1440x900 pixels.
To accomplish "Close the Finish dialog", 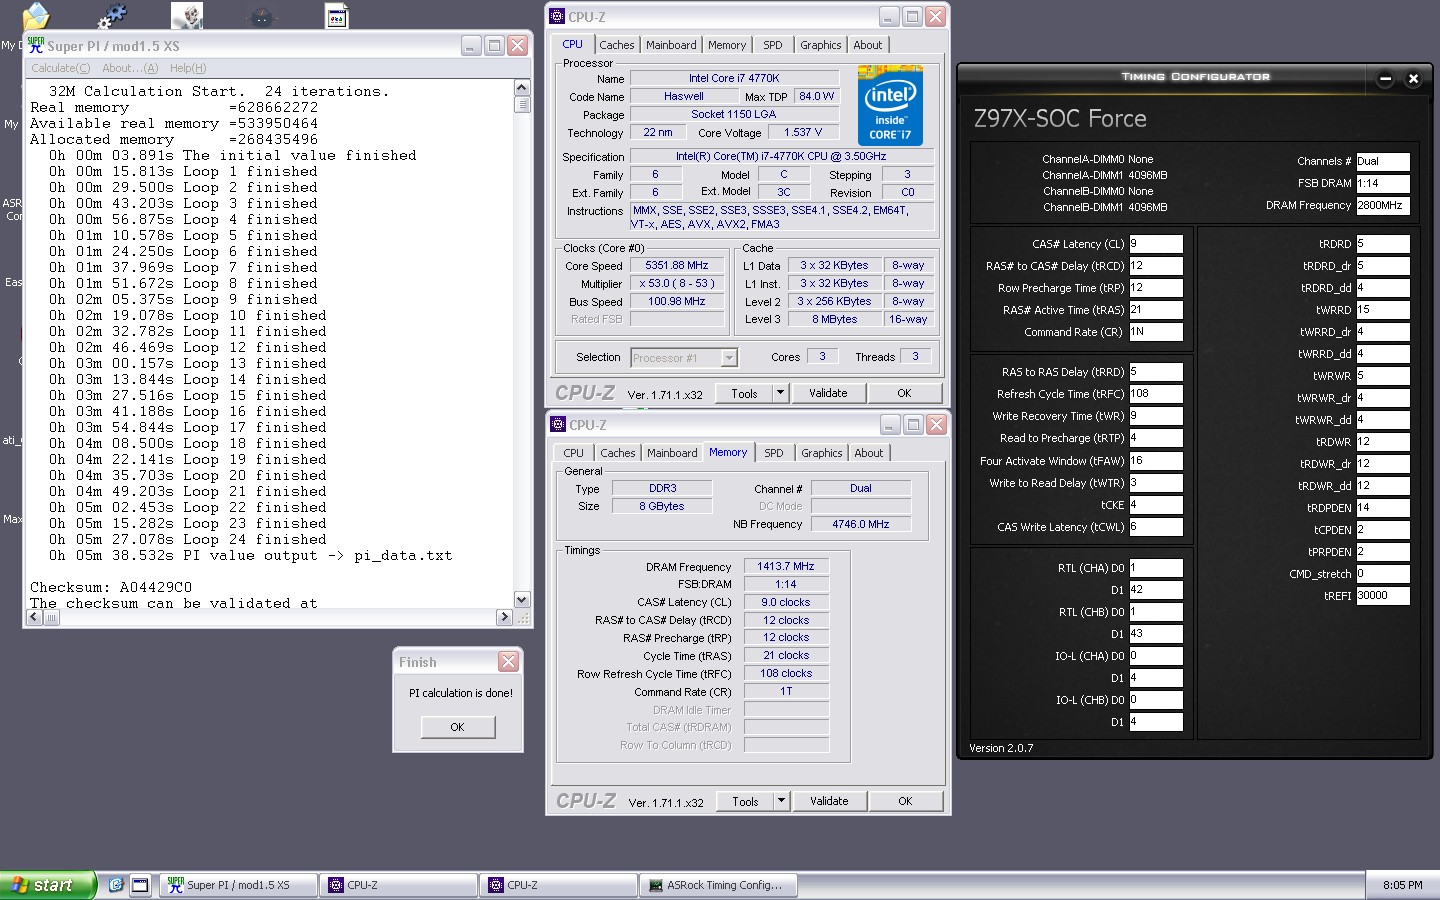I will tap(508, 662).
